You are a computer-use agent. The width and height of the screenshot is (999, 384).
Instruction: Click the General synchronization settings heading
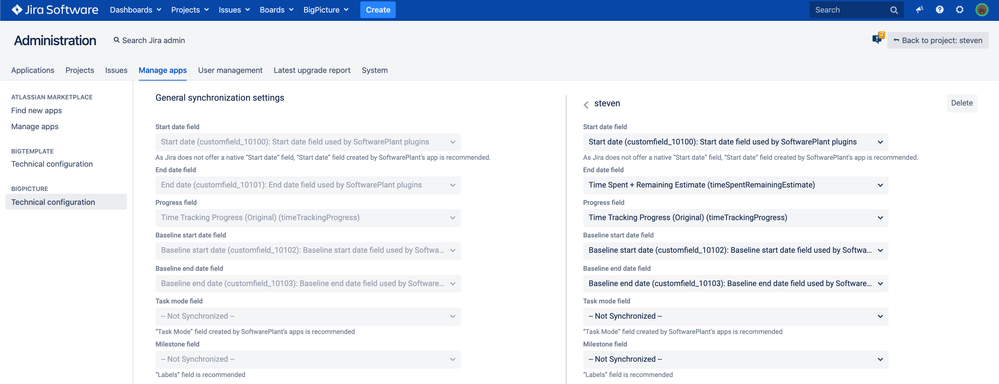point(220,98)
